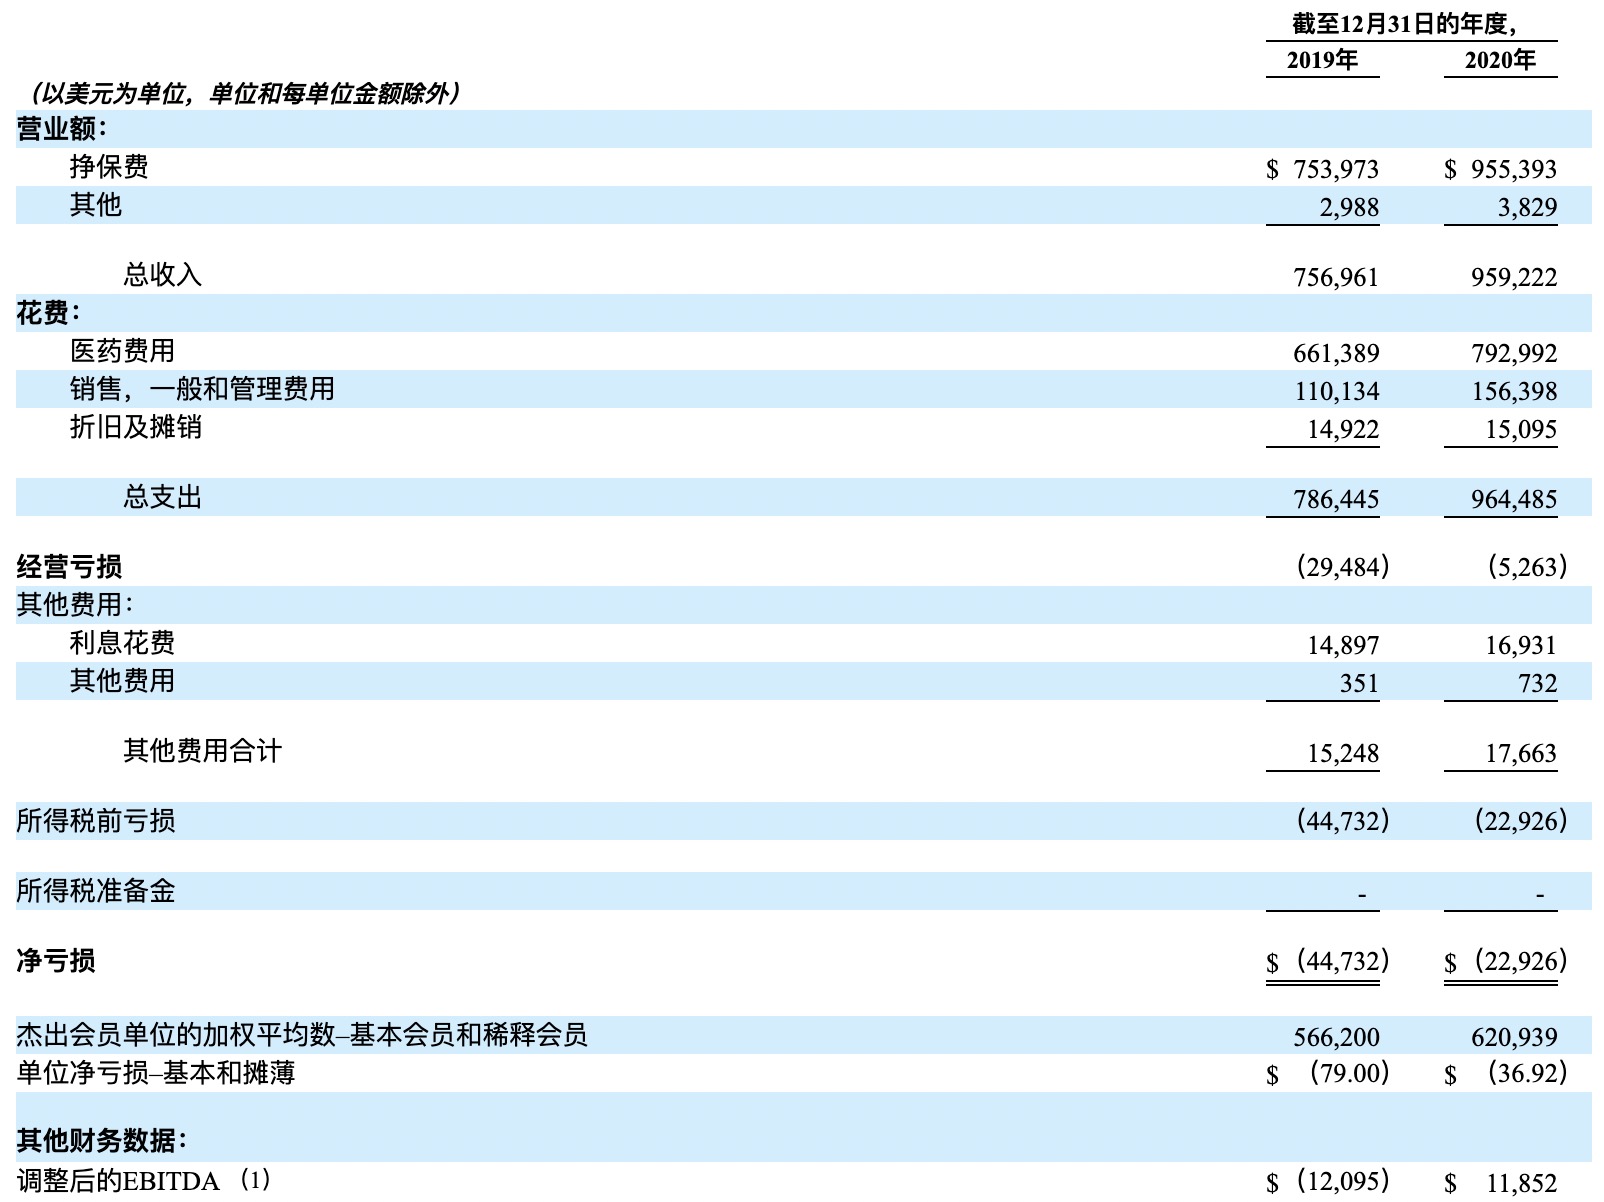Click the 14,922 value

click(x=1343, y=429)
